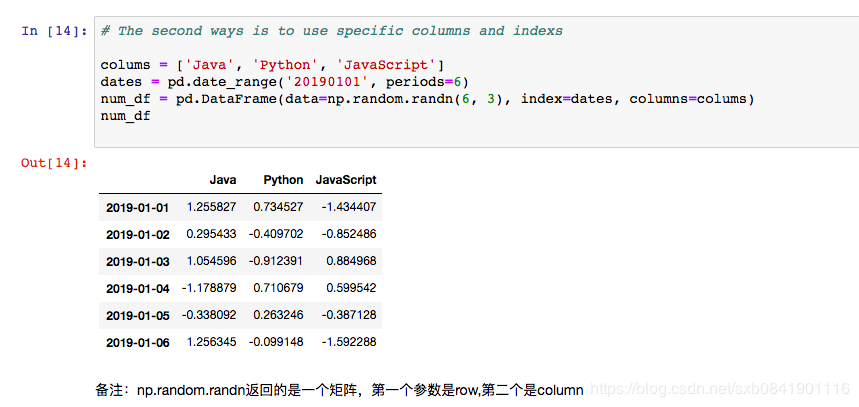859x407 pixels.
Task: Place cursor on the comment line in code
Action: pos(331,31)
